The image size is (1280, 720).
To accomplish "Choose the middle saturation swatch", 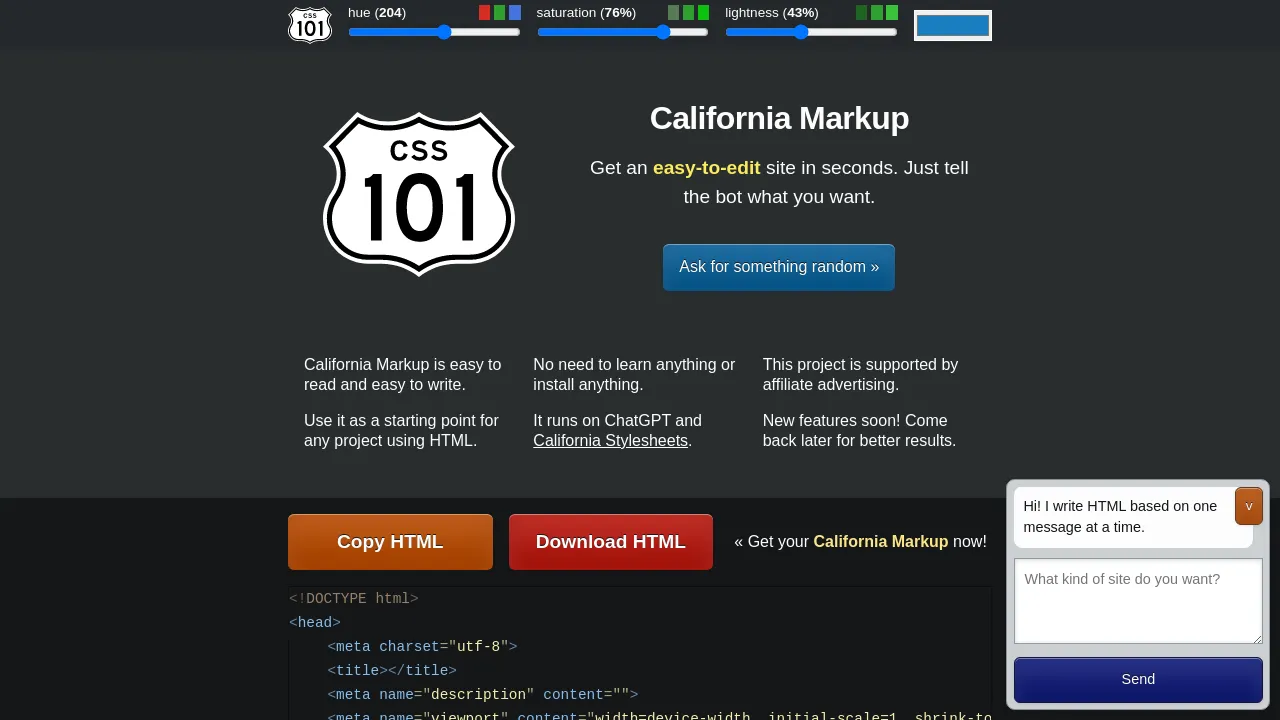I will (x=688, y=13).
